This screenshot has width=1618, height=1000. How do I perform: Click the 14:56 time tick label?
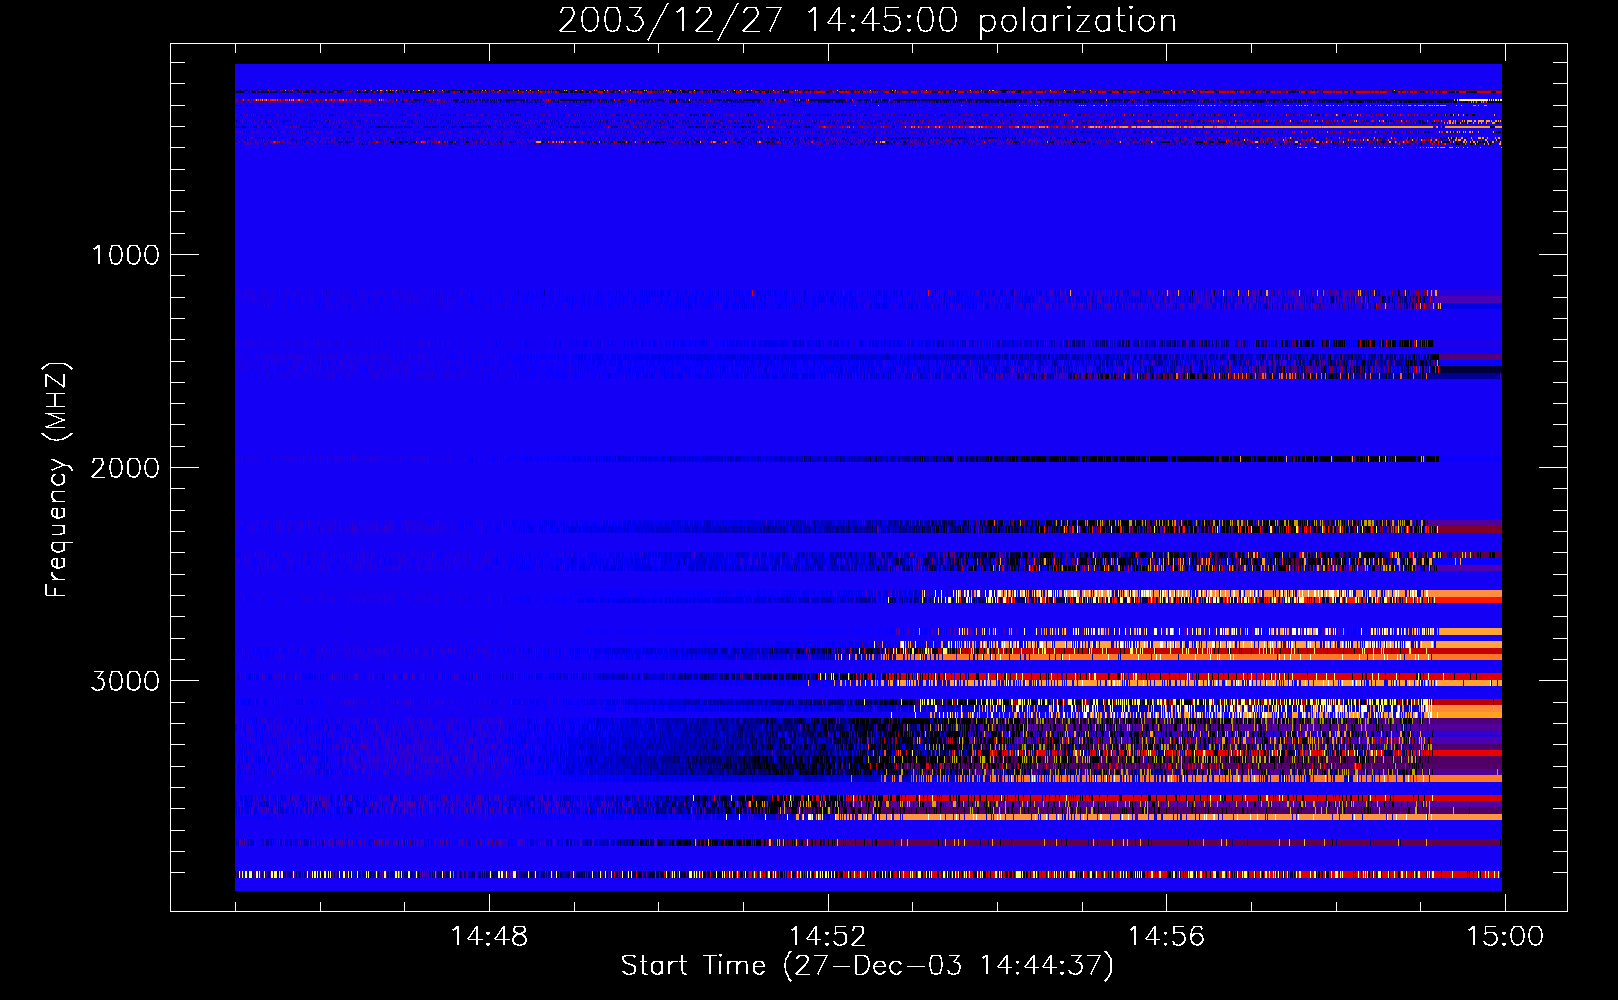click(1166, 937)
